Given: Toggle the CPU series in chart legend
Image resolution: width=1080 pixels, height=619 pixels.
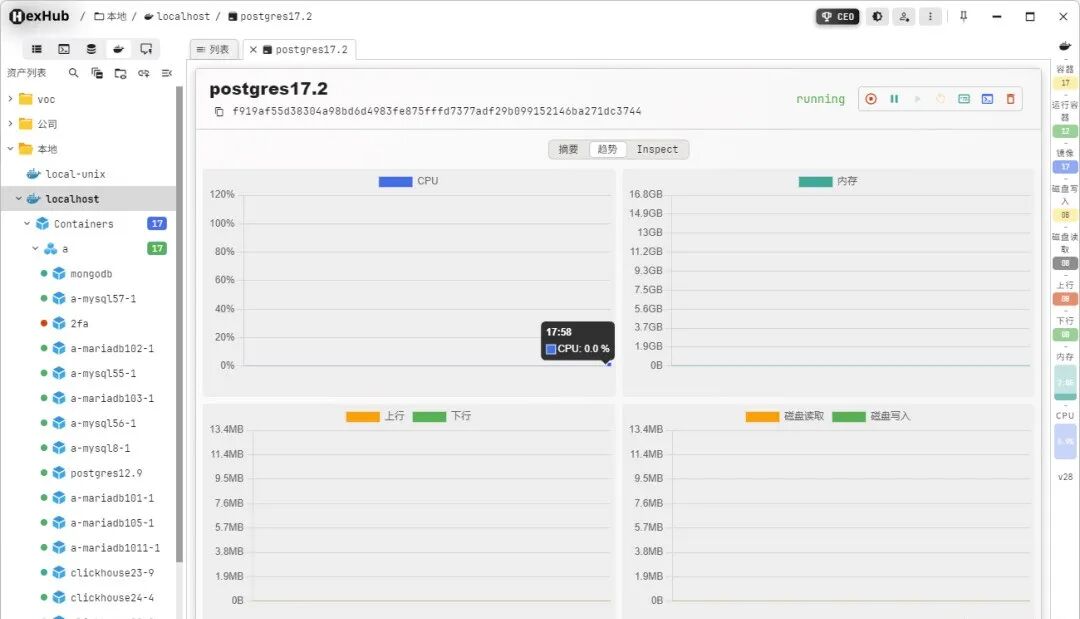Looking at the screenshot, I should click(x=408, y=181).
